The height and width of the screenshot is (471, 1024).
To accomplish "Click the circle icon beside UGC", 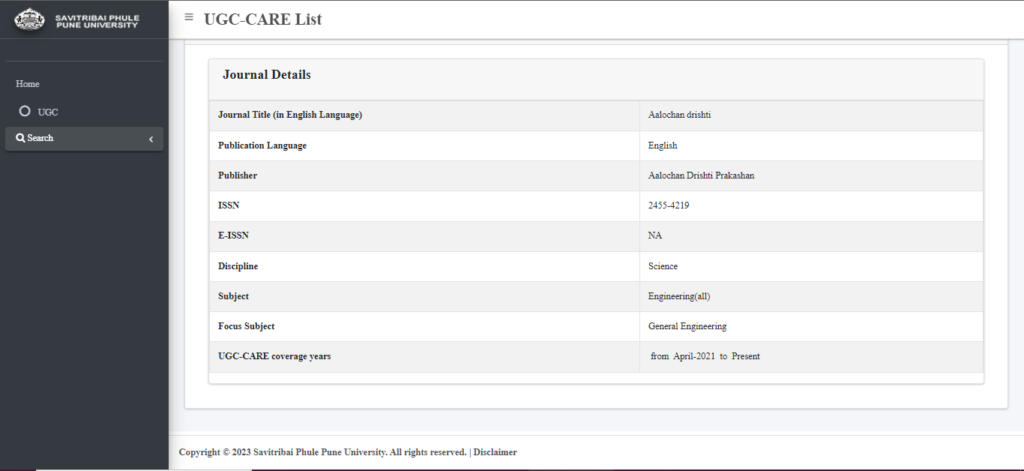I will coord(24,111).
